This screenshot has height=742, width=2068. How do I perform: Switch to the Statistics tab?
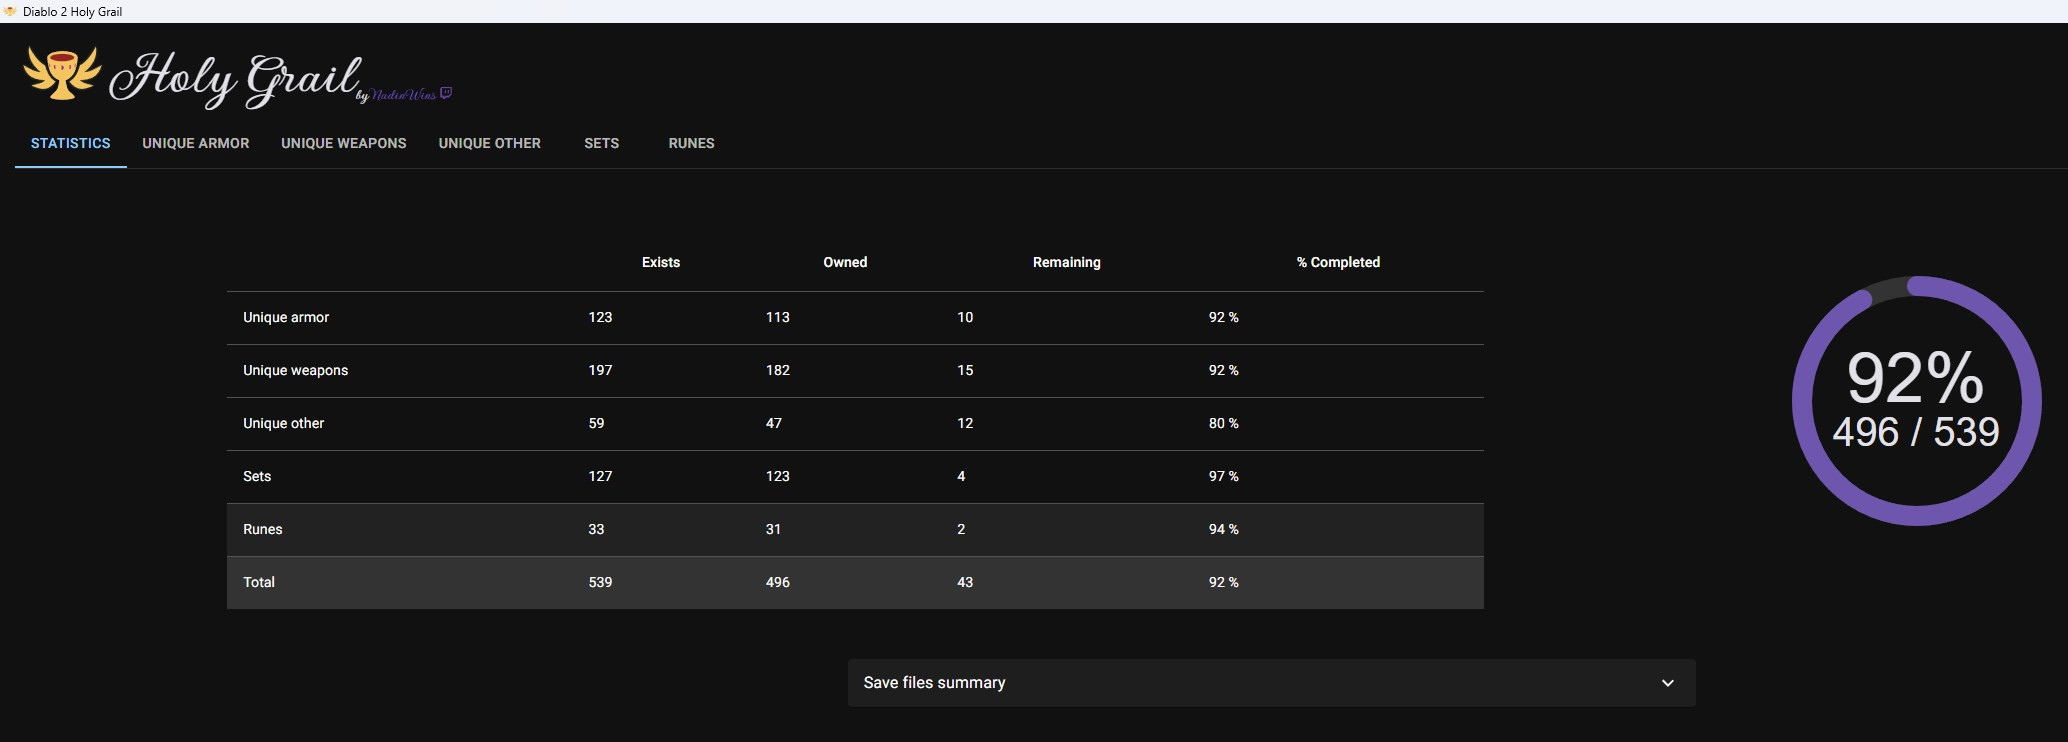[x=70, y=143]
